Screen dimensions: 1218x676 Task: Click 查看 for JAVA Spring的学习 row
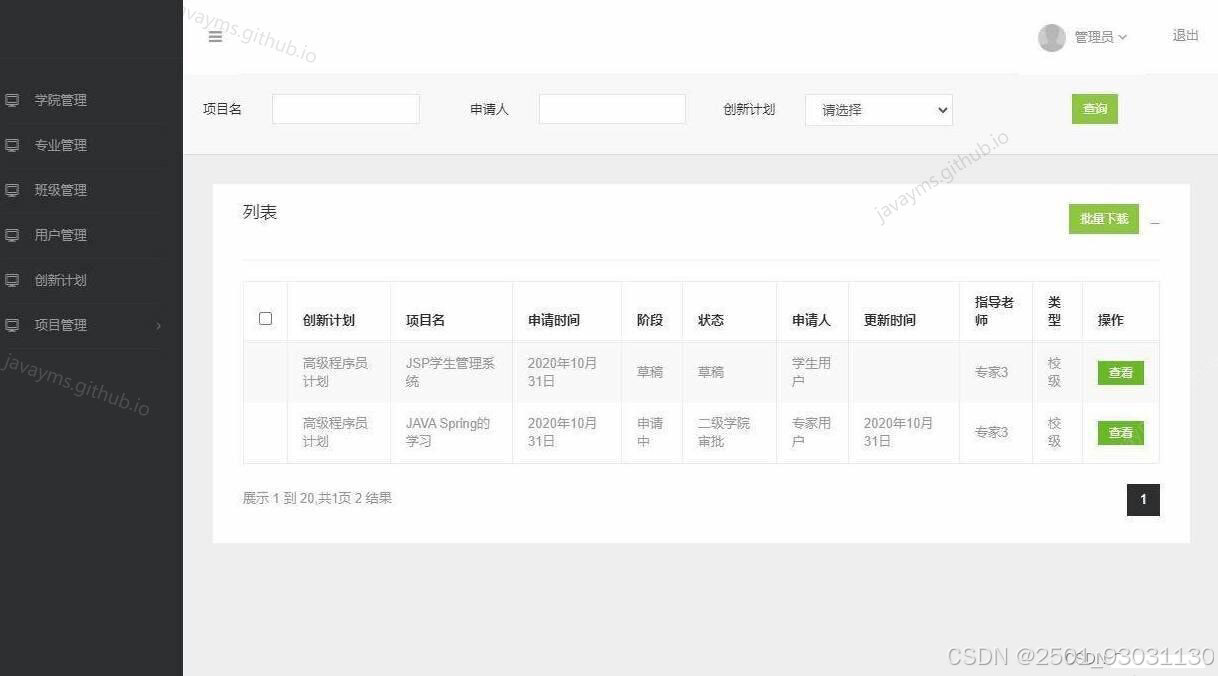(1121, 433)
